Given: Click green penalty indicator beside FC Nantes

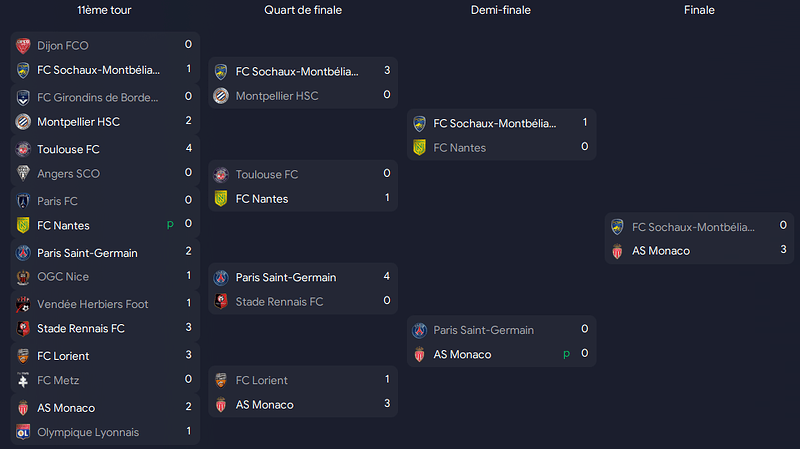Looking at the screenshot, I should pos(170,224).
